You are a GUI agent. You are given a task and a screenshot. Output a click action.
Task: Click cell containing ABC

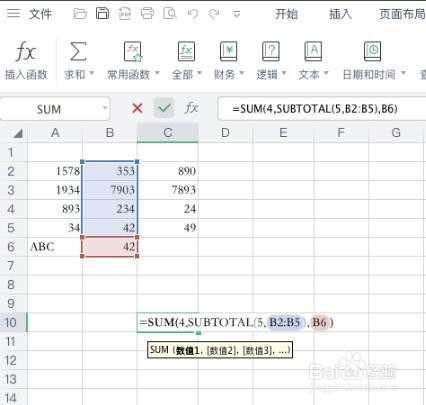coord(55,247)
